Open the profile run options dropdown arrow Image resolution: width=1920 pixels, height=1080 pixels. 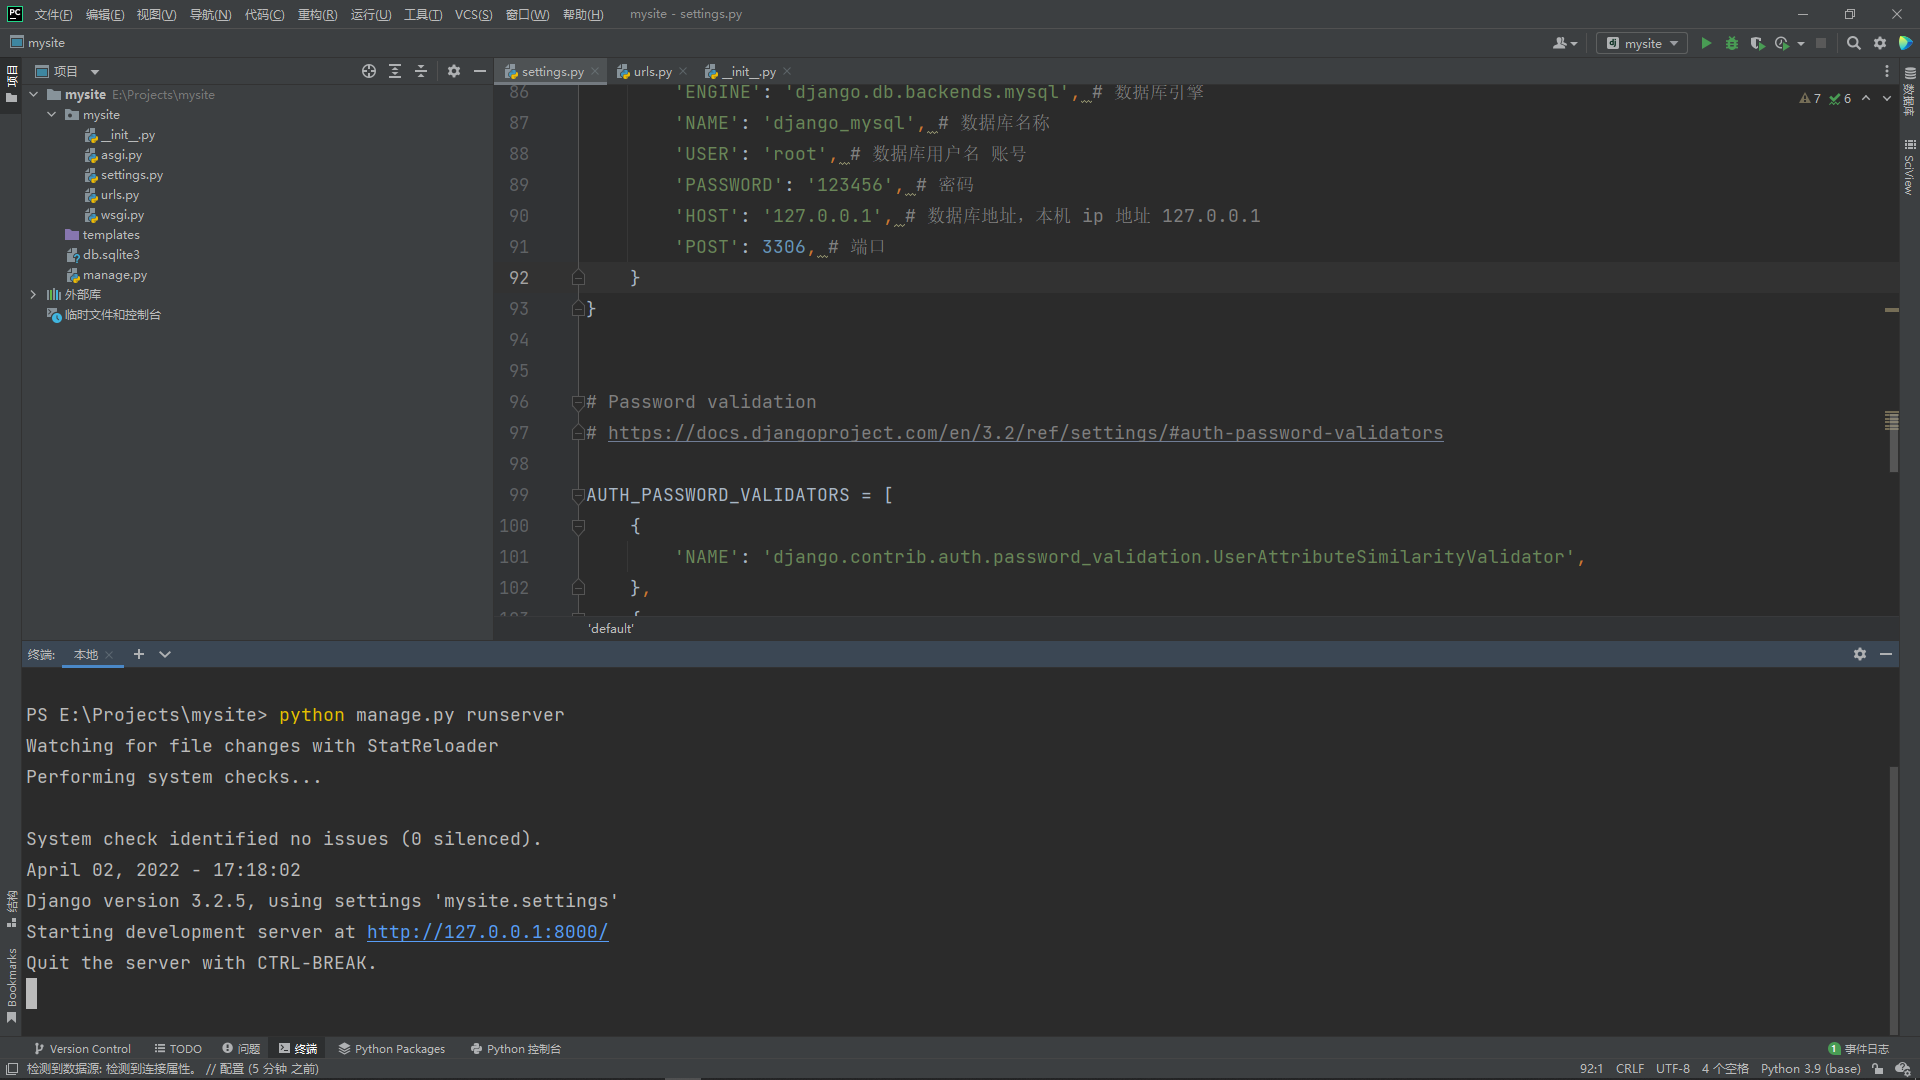[x=1801, y=43]
